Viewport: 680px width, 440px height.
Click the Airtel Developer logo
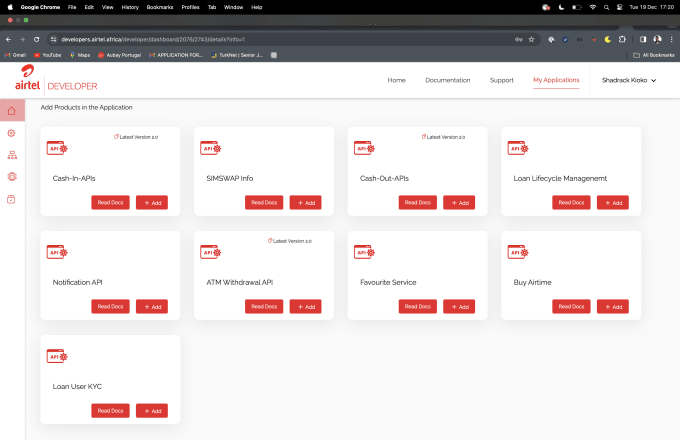(56, 78)
